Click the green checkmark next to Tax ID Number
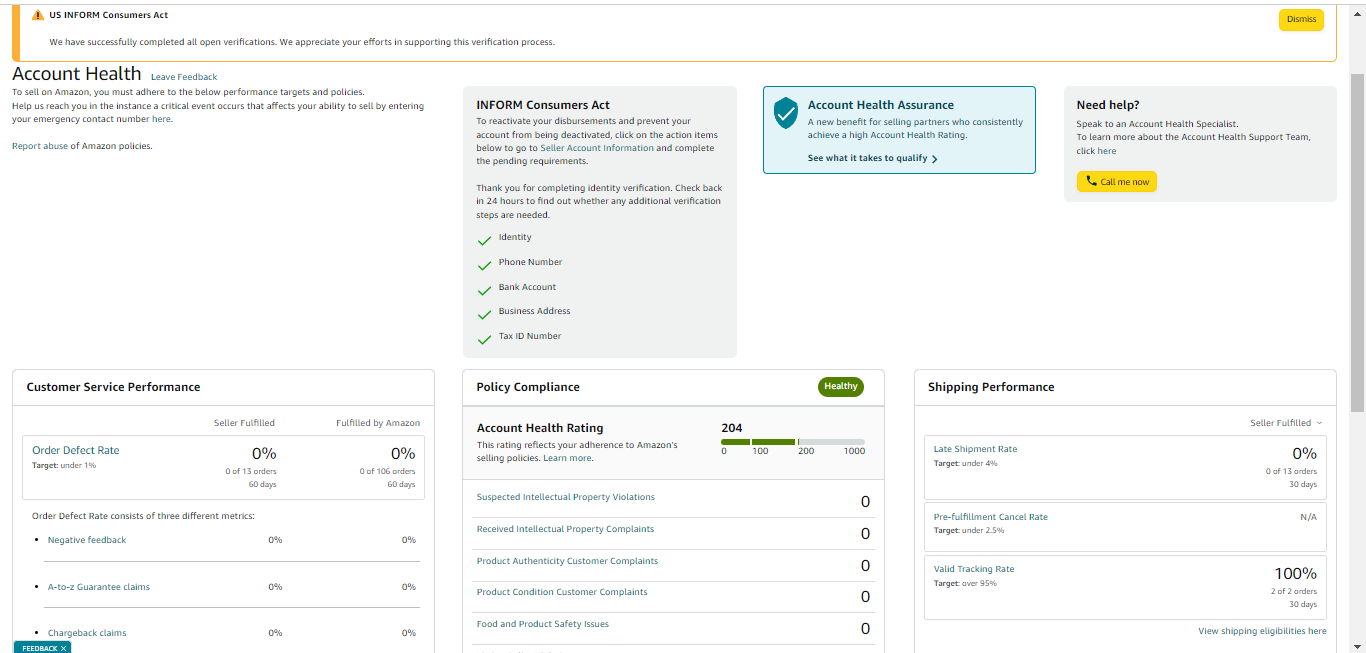 tap(485, 339)
